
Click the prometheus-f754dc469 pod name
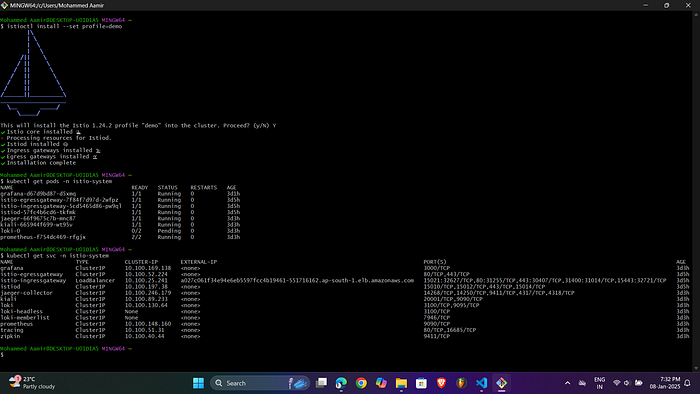[x=43, y=237]
